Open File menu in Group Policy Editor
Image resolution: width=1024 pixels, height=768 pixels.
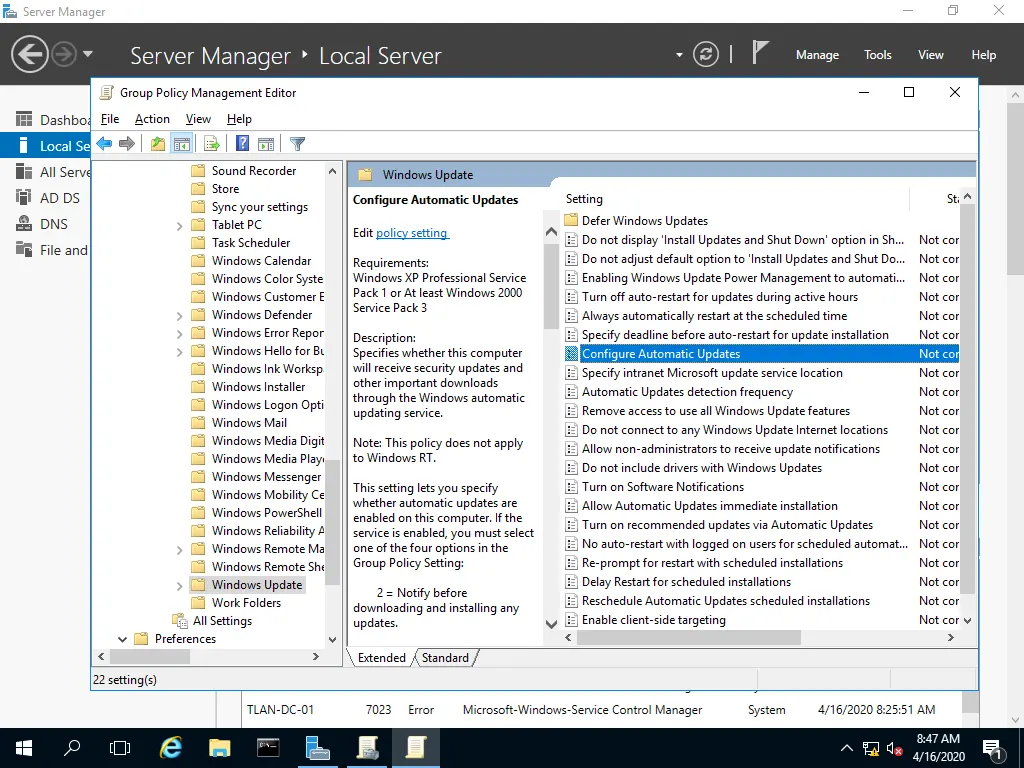(110, 119)
